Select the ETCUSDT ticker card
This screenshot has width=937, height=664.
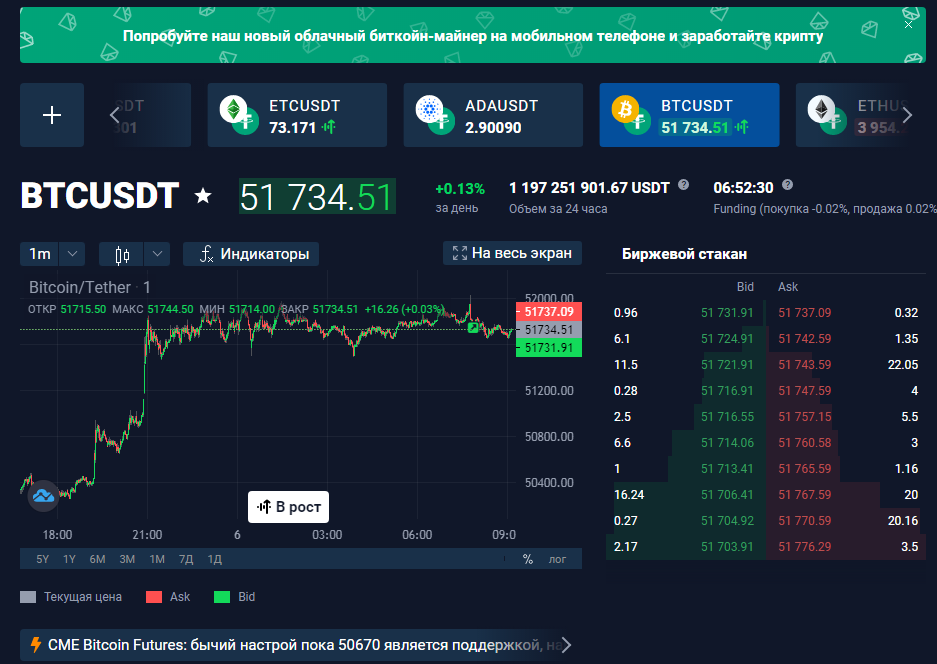[297, 115]
